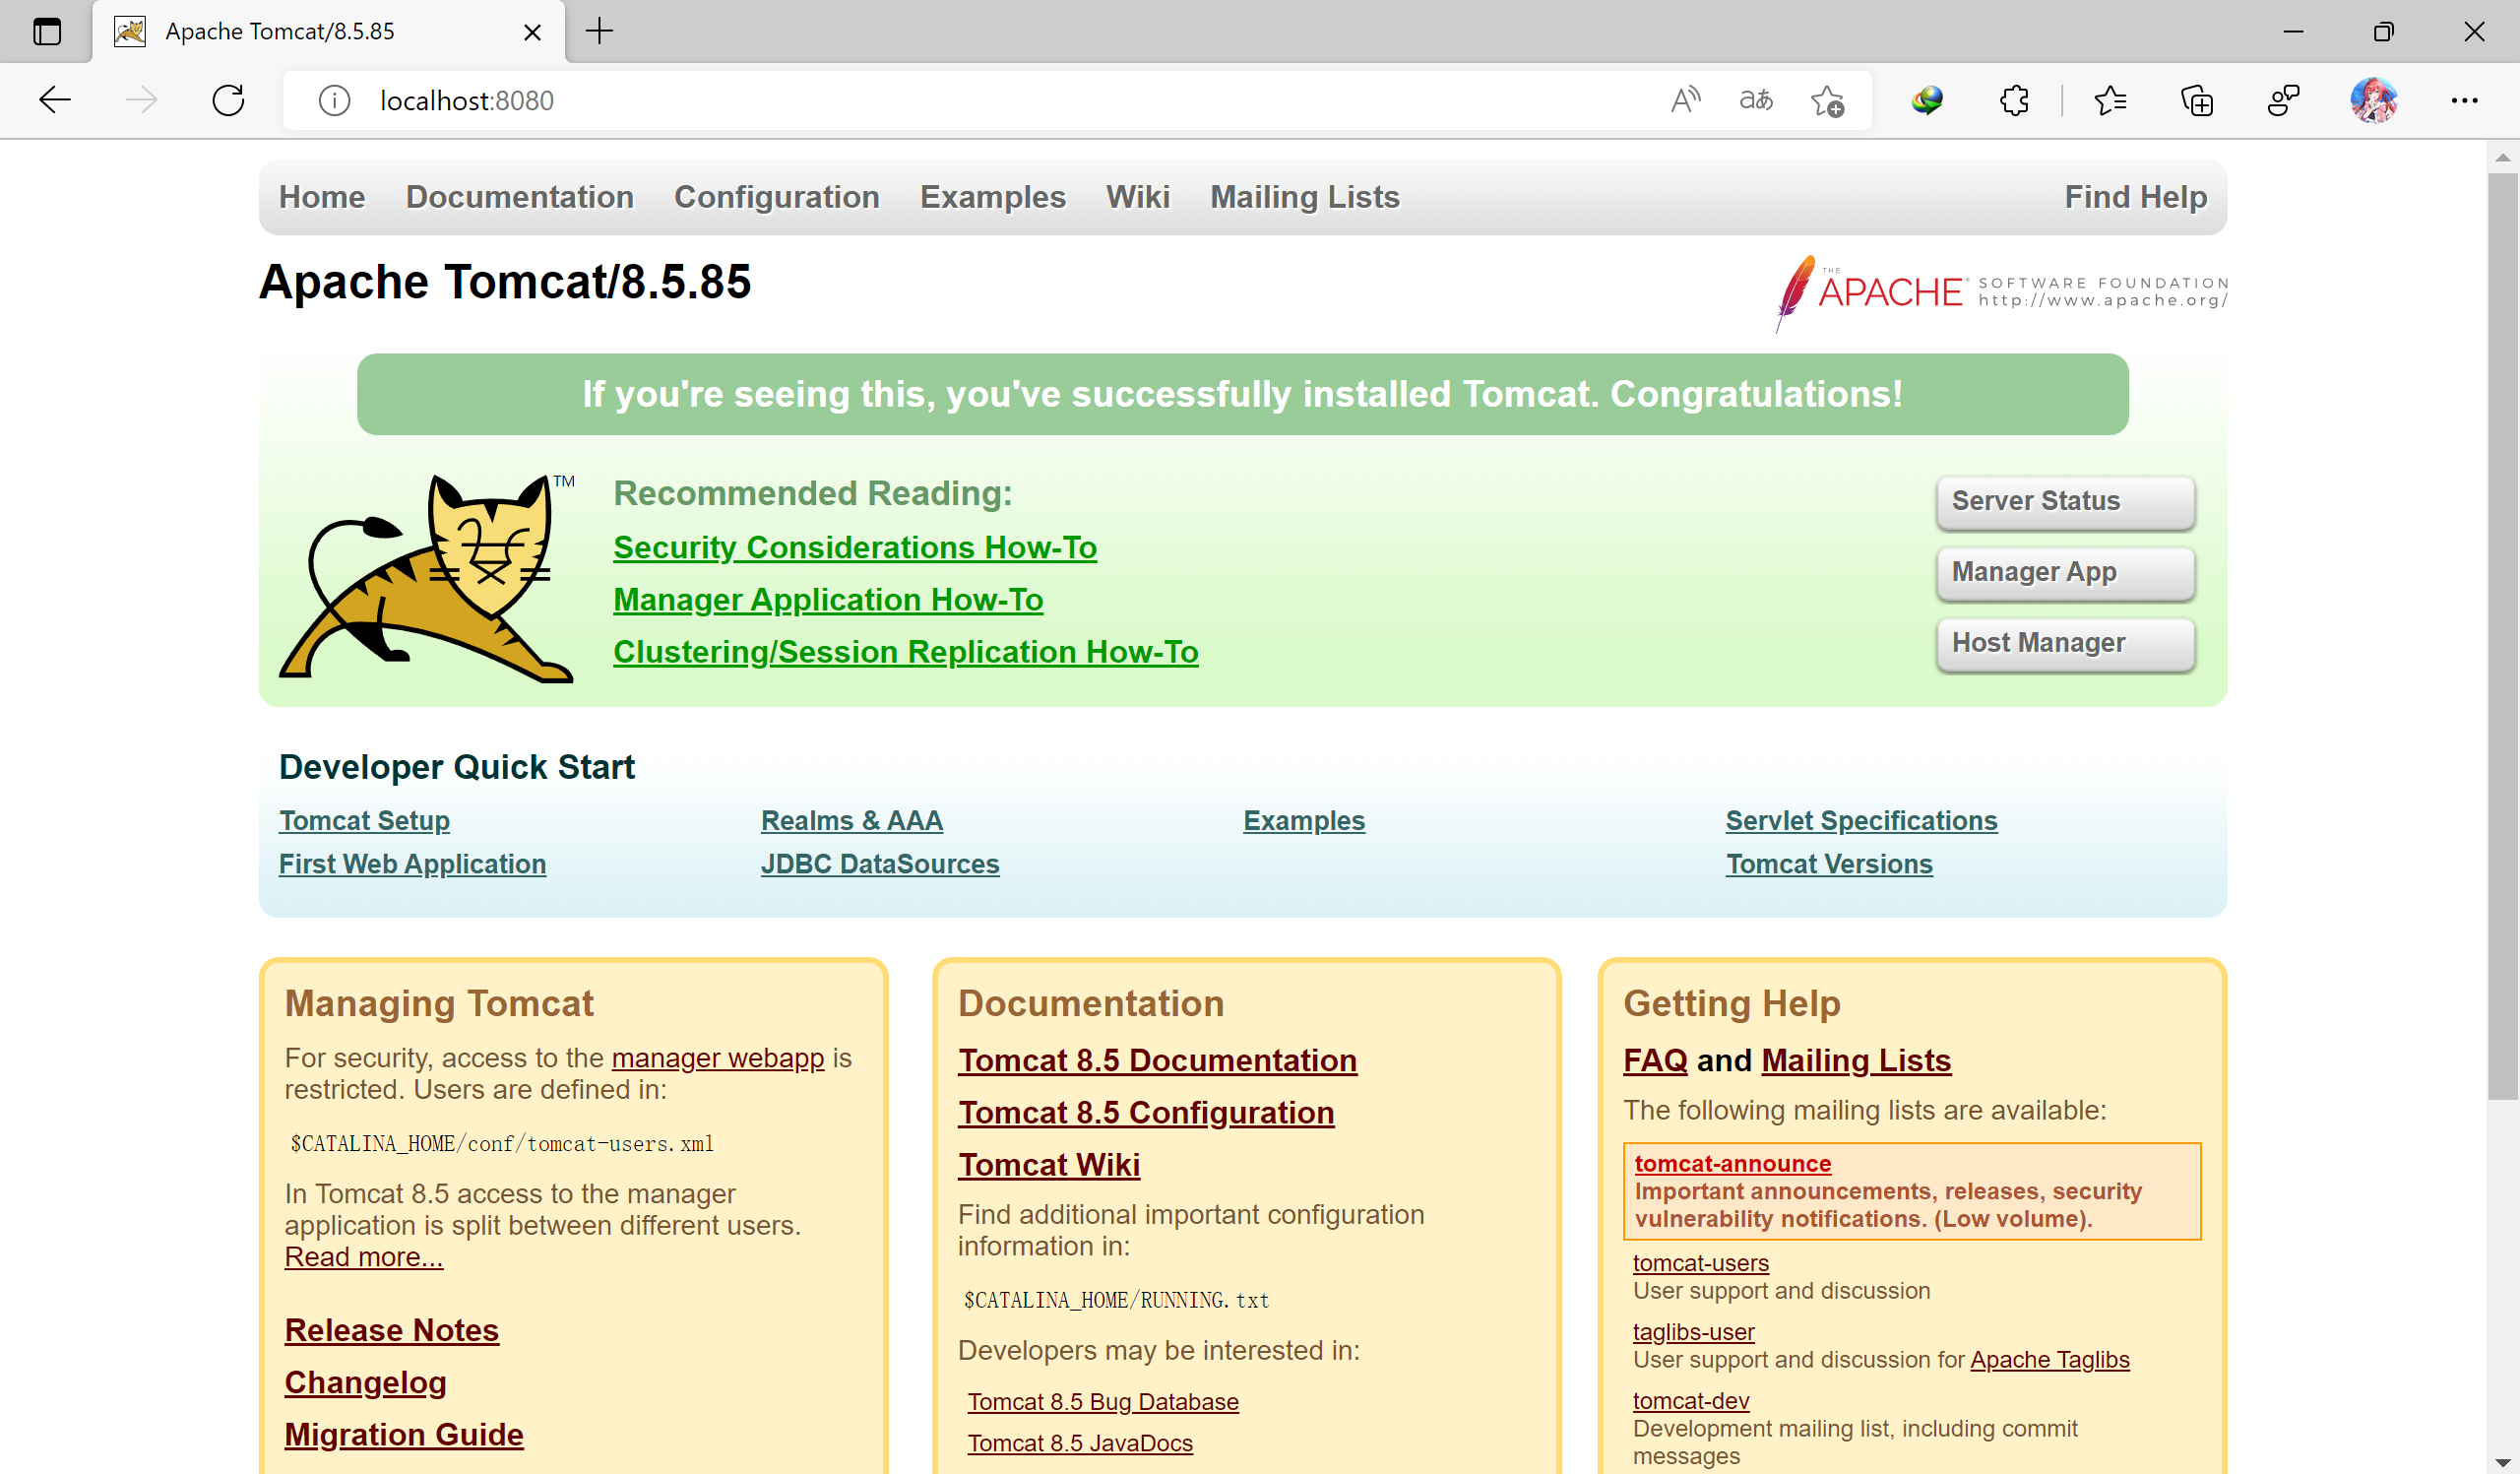Click the Tomcat cat logo image

pos(427,578)
